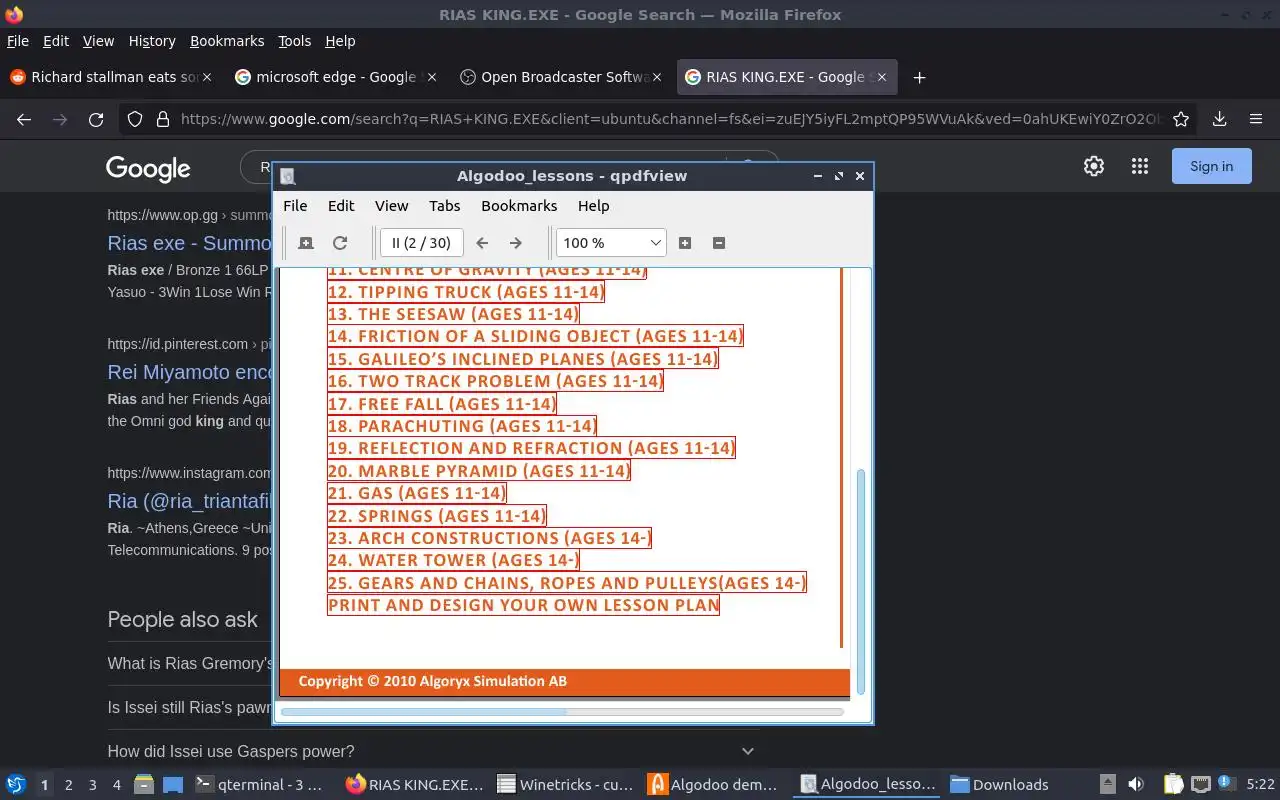Open a new Firefox tab
Screen dimensions: 1280x800
tap(919, 77)
